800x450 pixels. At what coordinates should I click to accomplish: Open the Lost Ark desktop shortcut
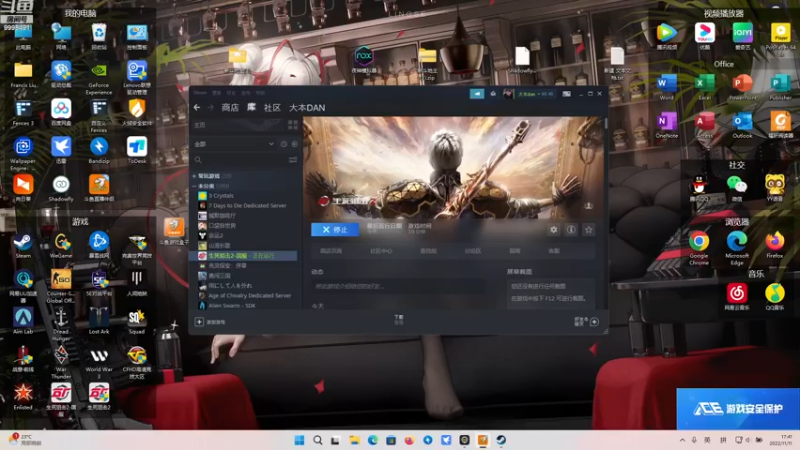tap(99, 320)
